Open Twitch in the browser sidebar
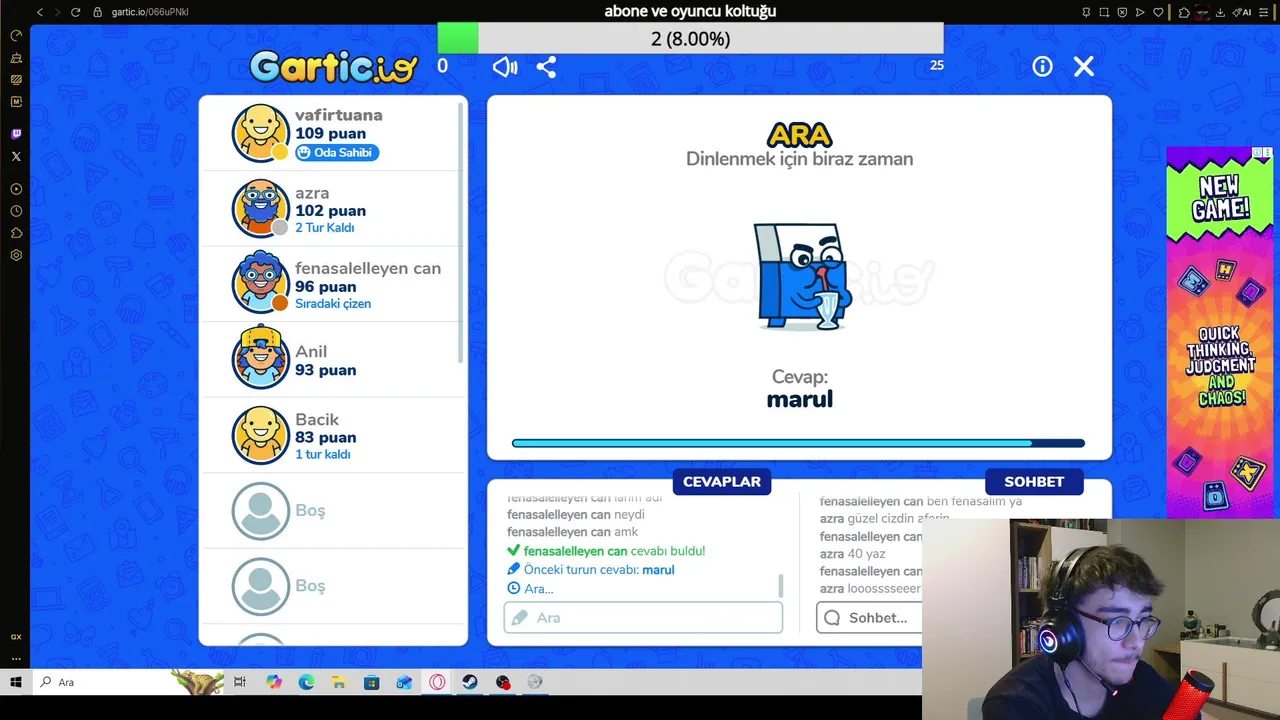 (16, 134)
